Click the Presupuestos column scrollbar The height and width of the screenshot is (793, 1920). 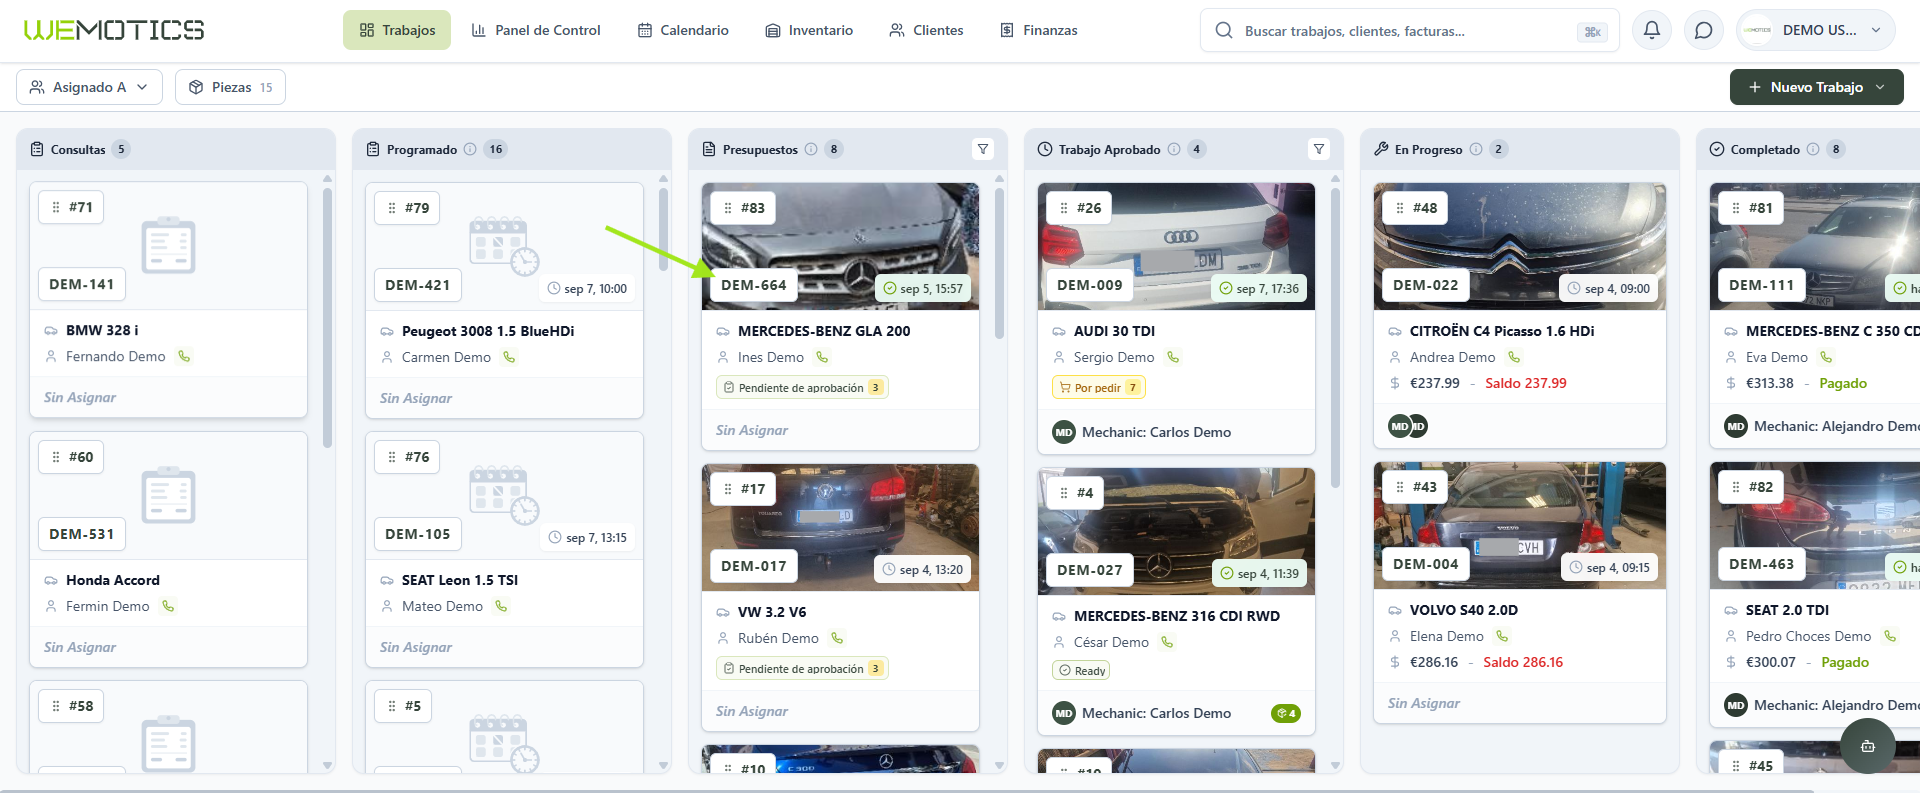[999, 263]
